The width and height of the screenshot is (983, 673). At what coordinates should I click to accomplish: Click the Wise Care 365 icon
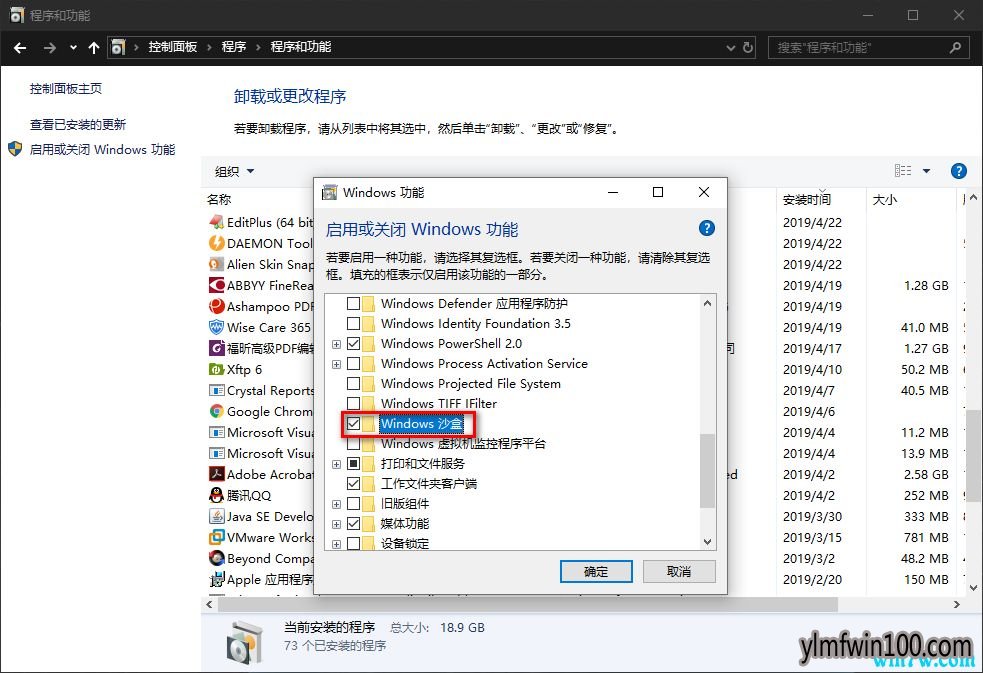tap(216, 327)
